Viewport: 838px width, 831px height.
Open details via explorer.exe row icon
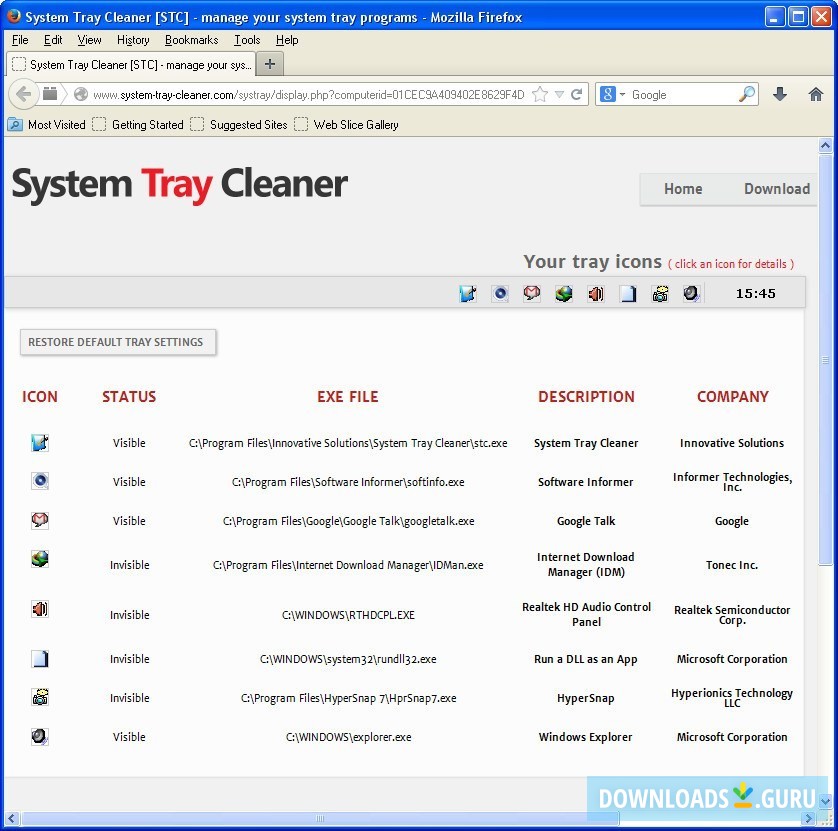[x=40, y=736]
